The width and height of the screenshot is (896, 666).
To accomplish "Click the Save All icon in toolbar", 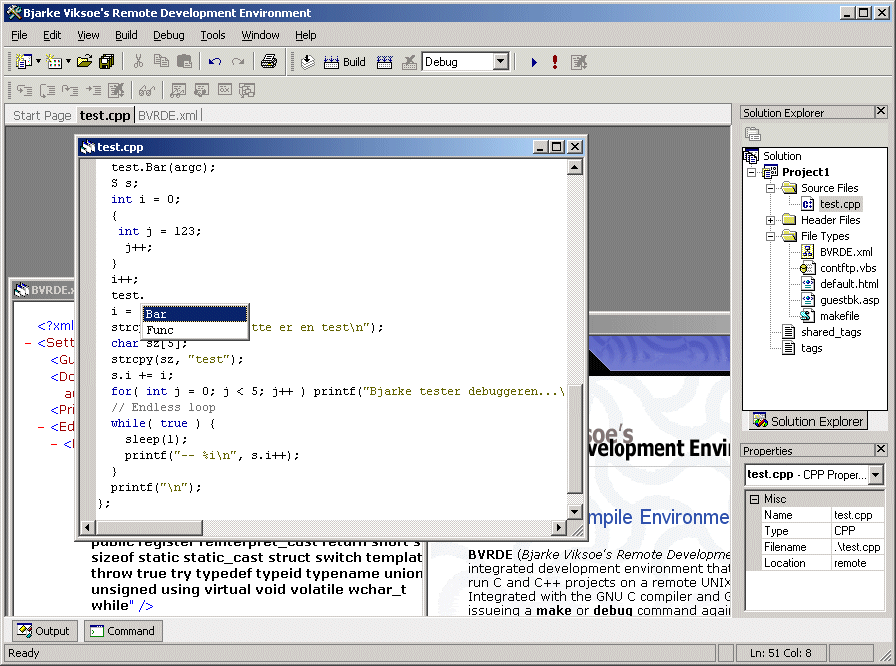I will click(107, 62).
